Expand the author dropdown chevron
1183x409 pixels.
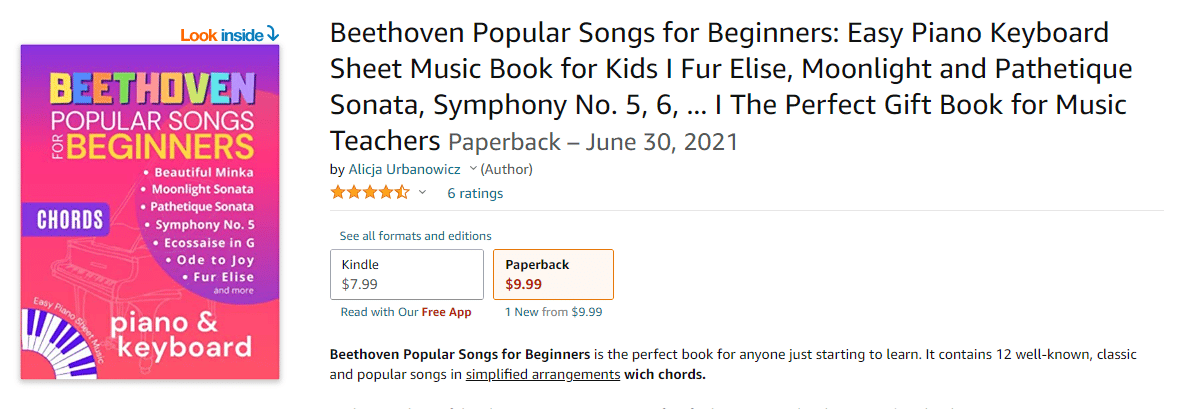point(473,168)
